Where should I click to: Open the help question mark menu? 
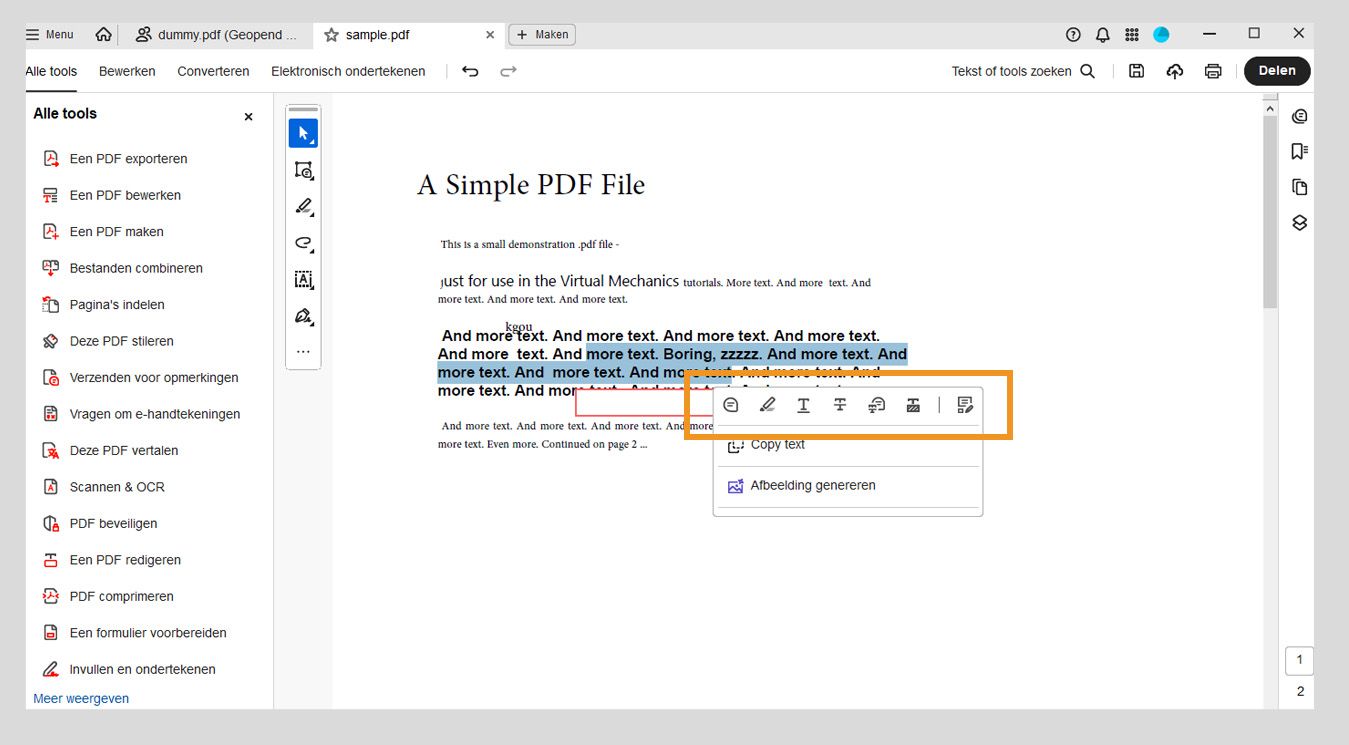pos(1073,35)
